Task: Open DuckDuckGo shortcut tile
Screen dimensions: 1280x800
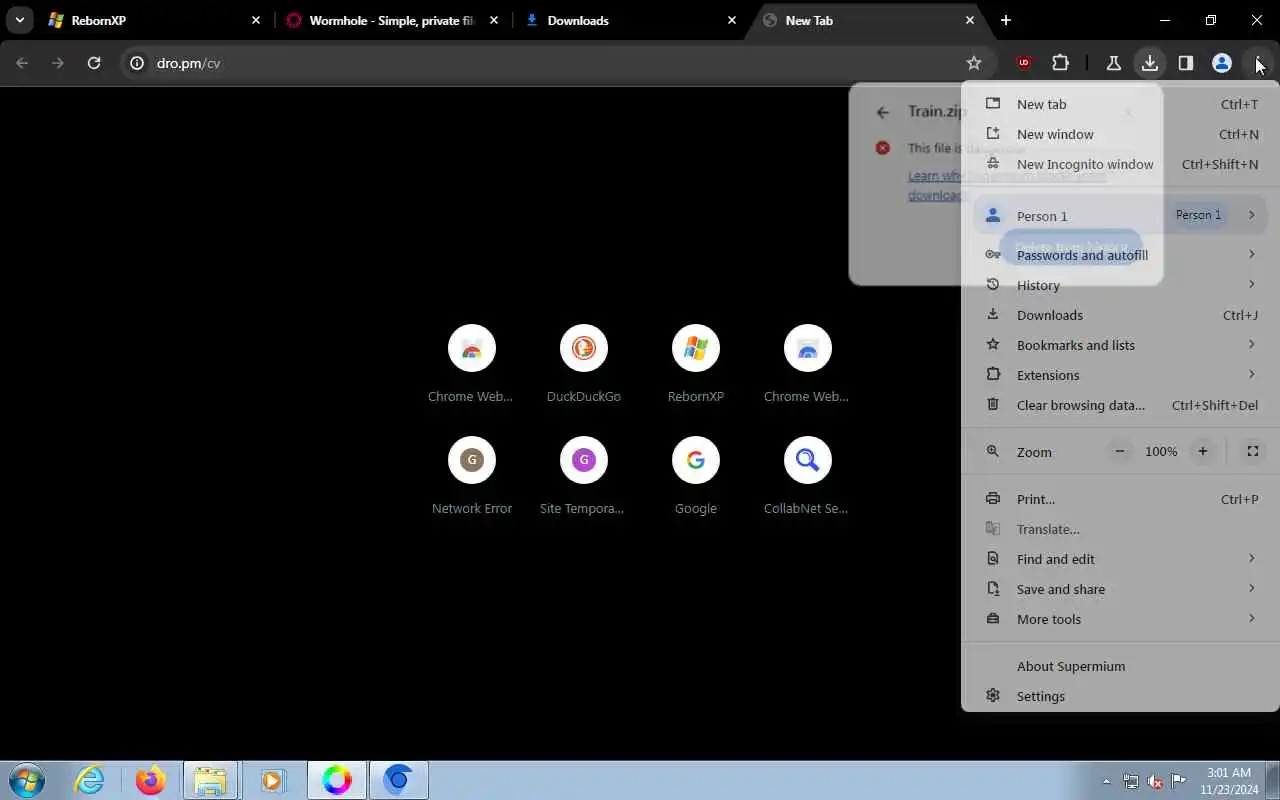Action: [x=583, y=363]
